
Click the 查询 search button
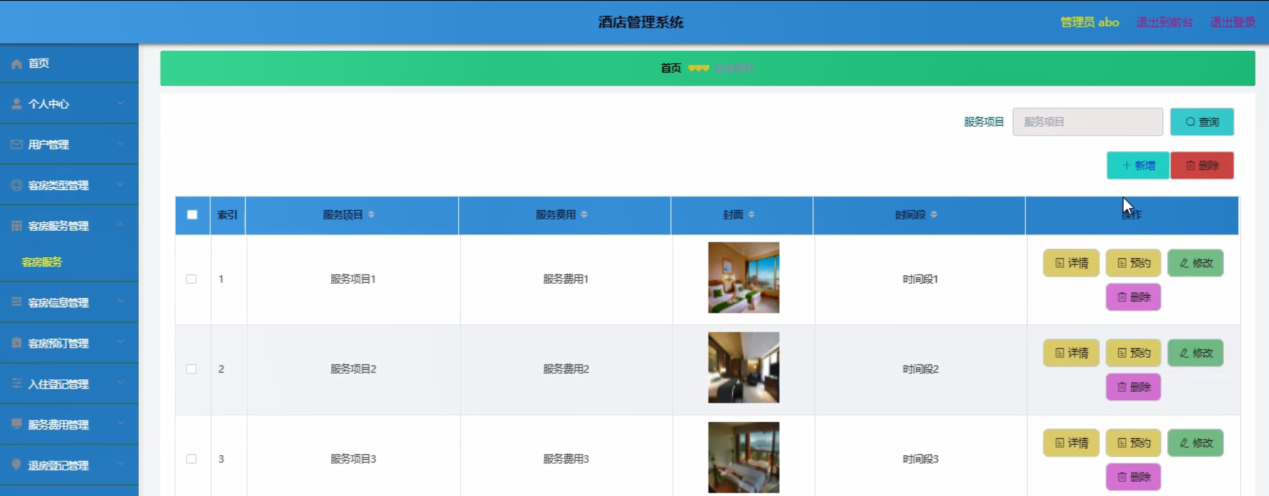coord(1202,122)
